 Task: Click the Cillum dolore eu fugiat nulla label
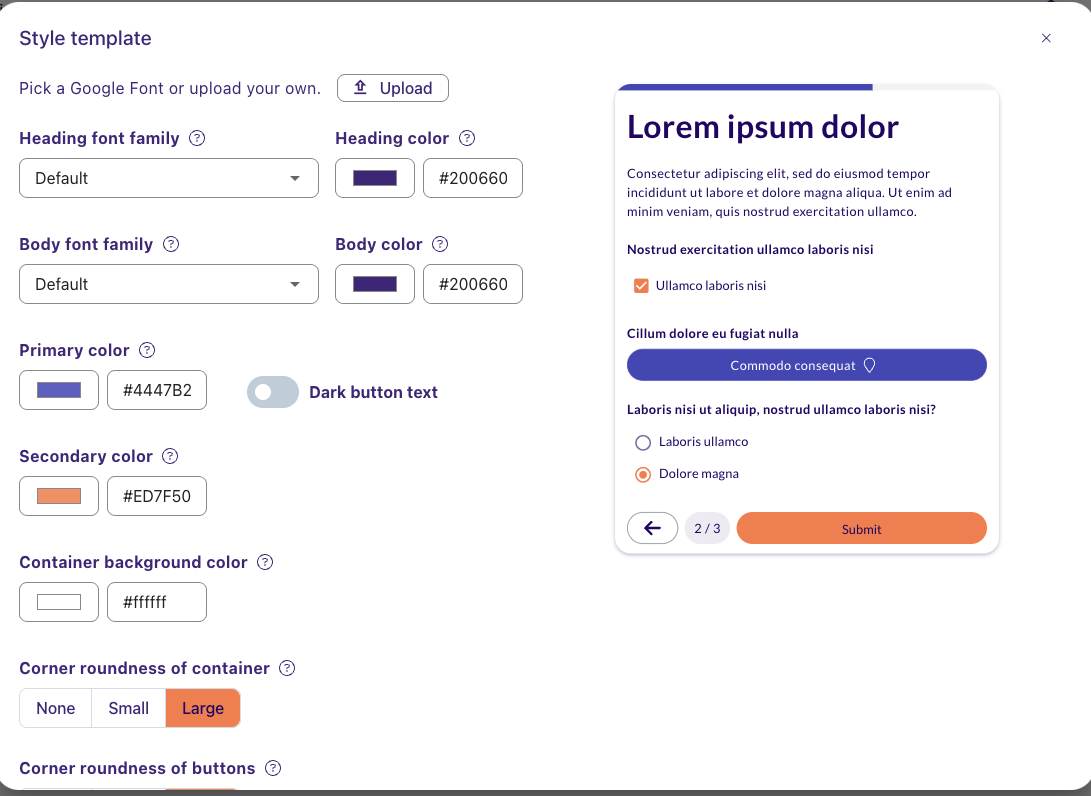(712, 333)
